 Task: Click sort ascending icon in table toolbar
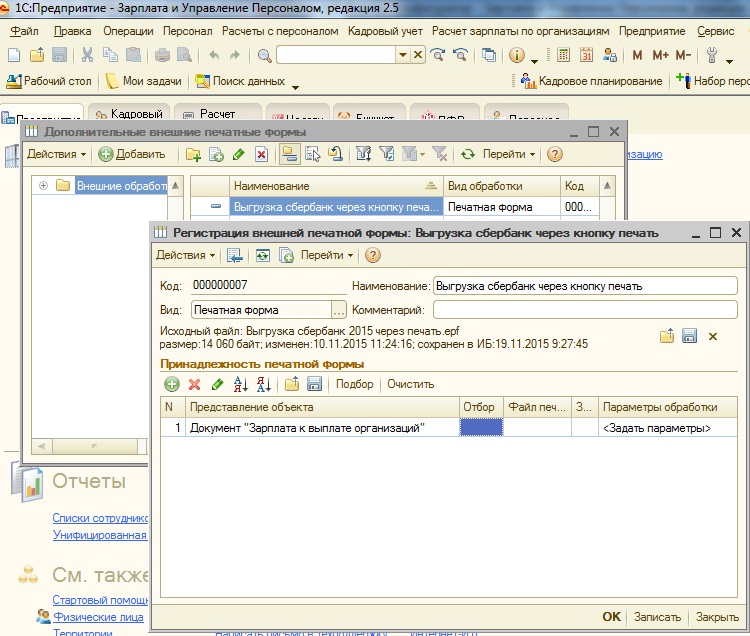tap(241, 384)
